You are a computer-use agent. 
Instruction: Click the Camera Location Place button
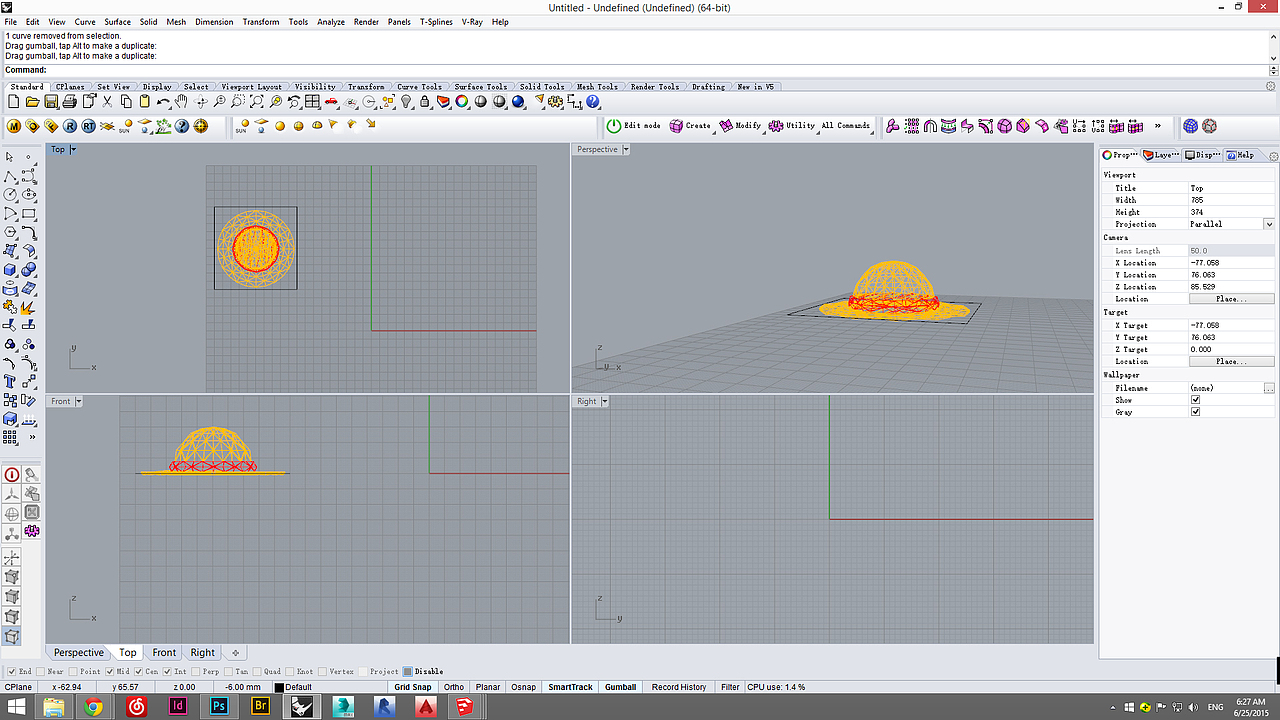coord(1232,299)
